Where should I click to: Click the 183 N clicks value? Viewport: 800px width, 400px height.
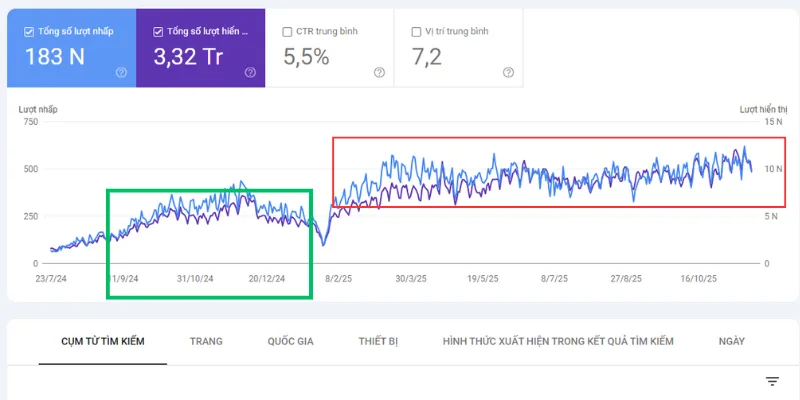point(55,57)
